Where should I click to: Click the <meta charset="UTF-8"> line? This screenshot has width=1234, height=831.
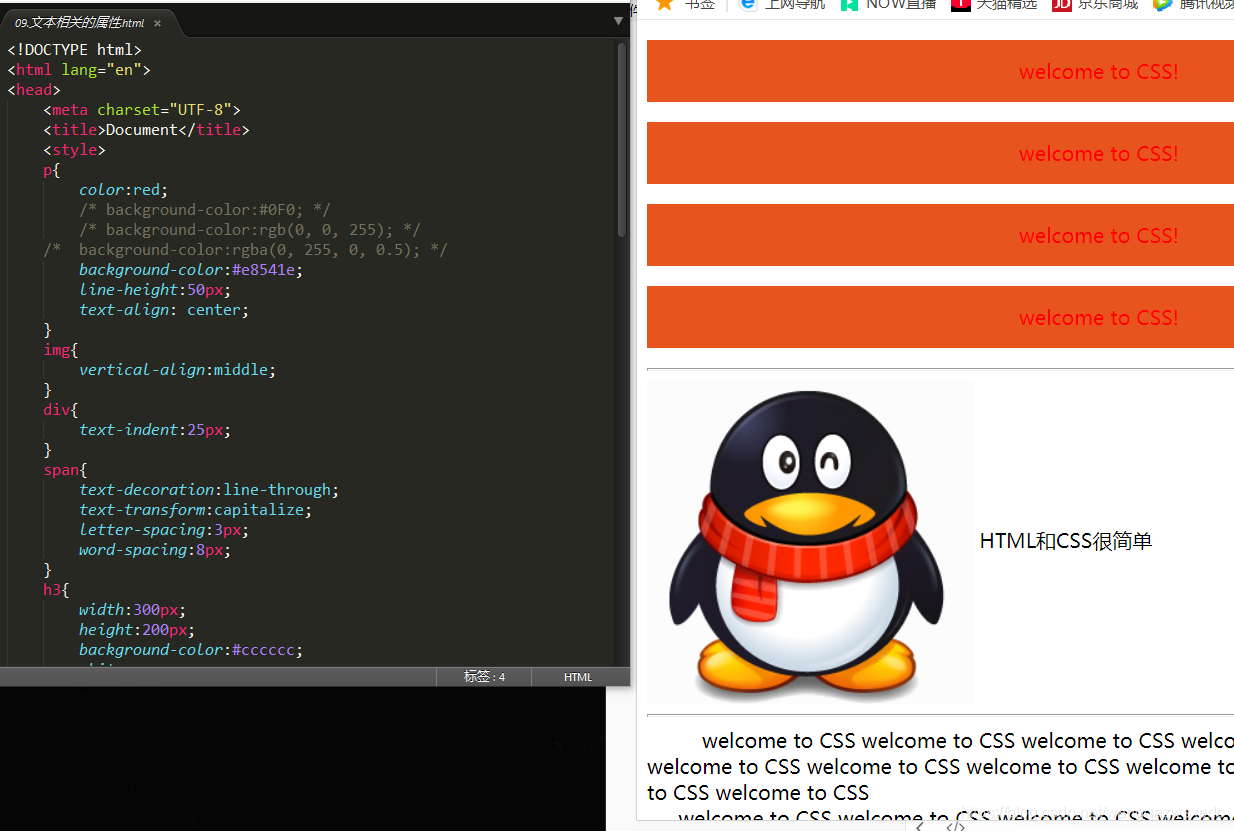tap(142, 110)
